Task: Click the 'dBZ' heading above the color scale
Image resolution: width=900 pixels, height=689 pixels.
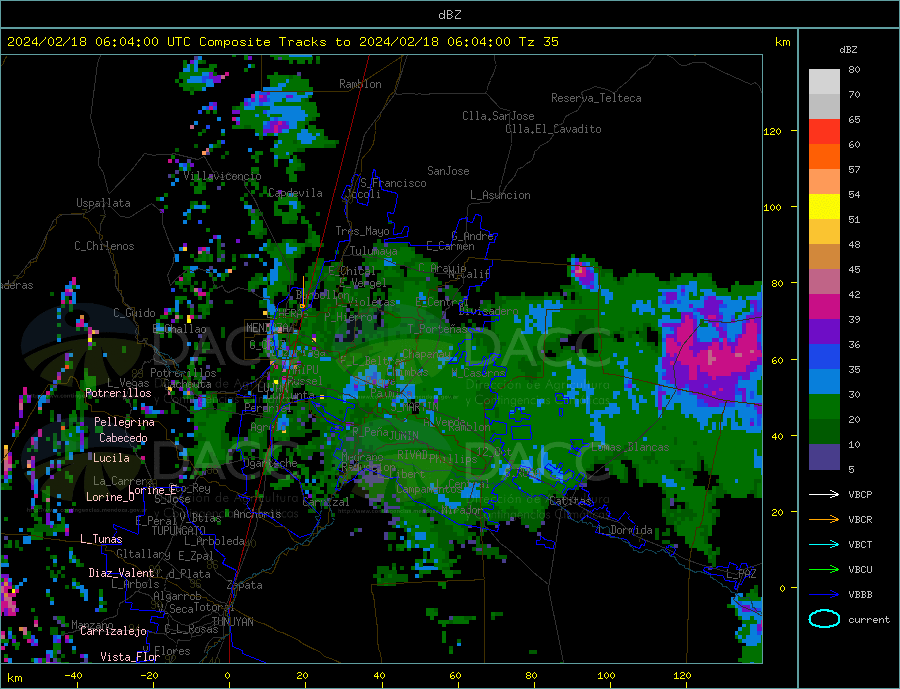Action: point(848,50)
